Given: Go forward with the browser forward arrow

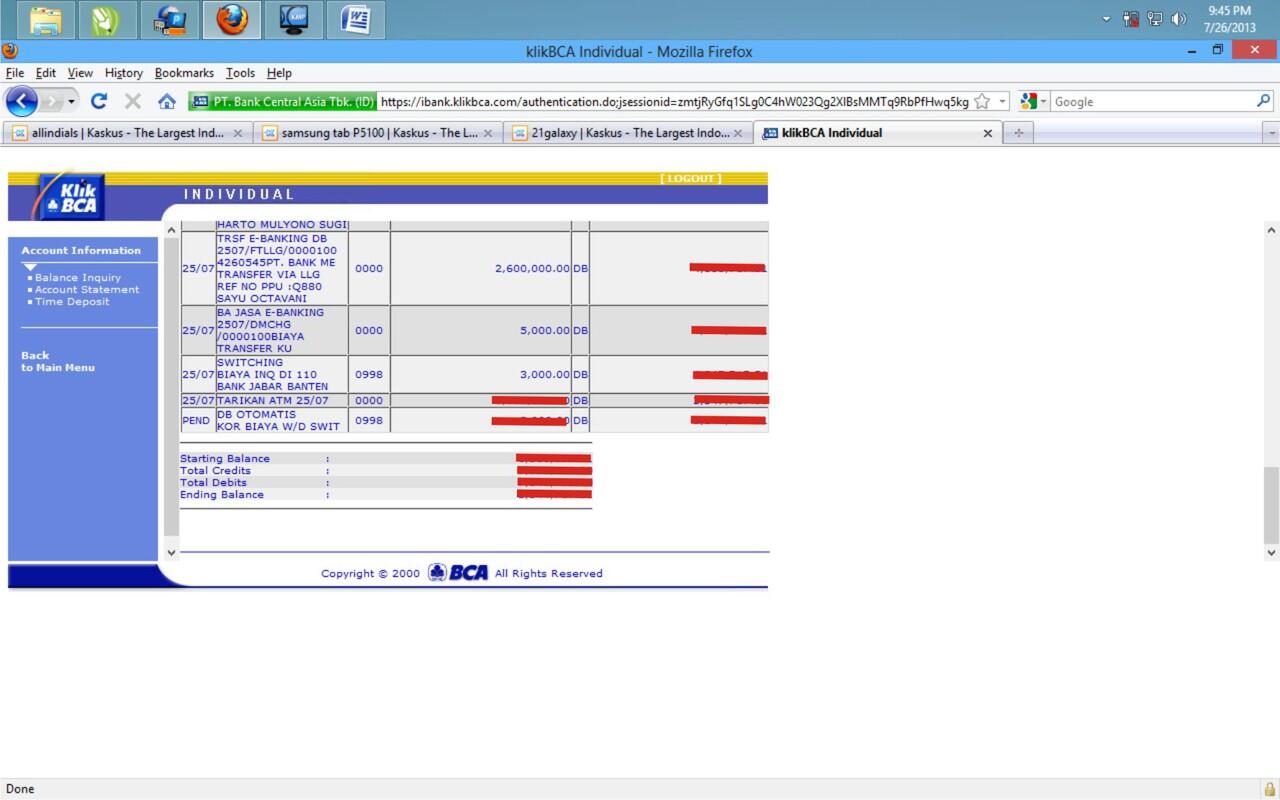Looking at the screenshot, I should [x=52, y=101].
